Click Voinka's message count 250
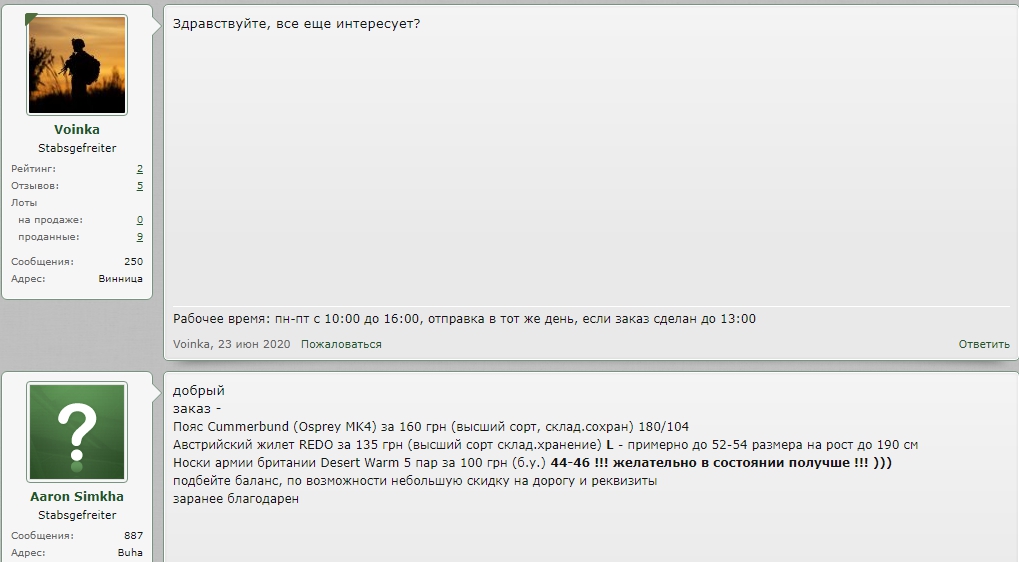The height and width of the screenshot is (562, 1019). [x=133, y=262]
